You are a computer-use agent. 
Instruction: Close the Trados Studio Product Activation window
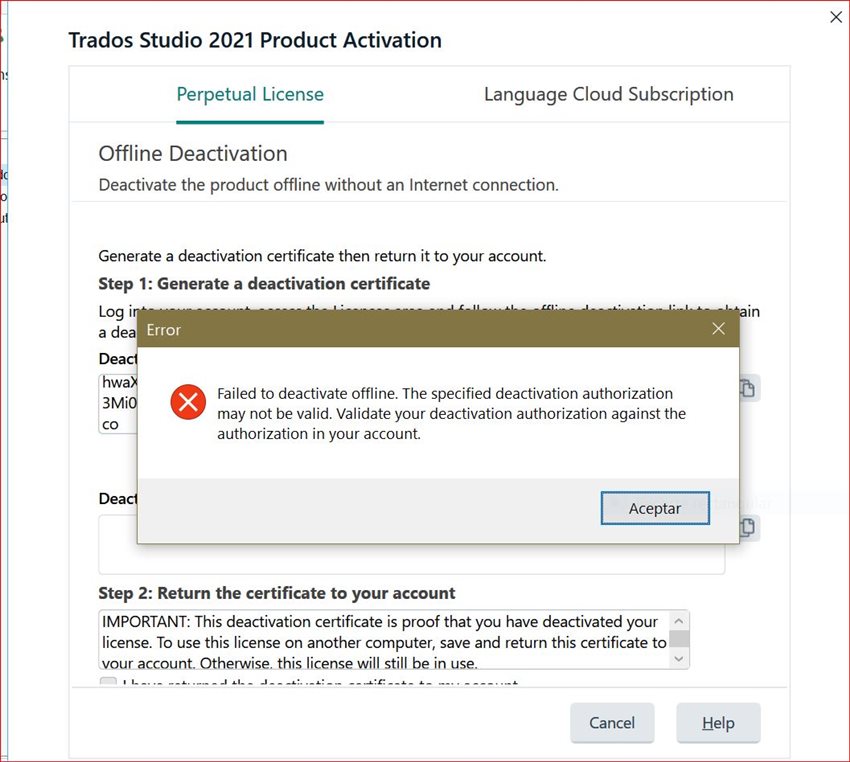coord(836,17)
